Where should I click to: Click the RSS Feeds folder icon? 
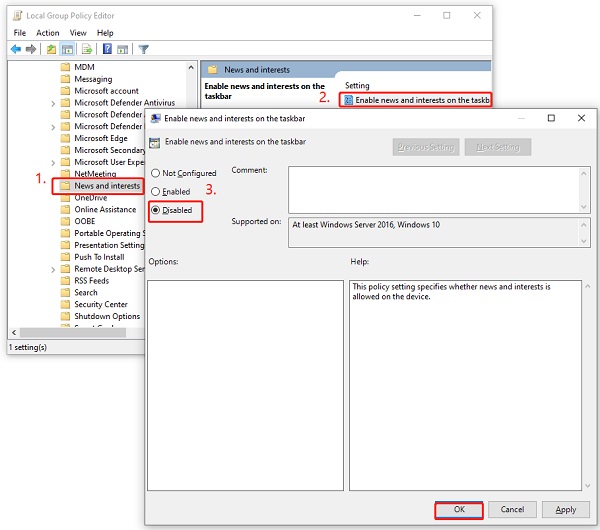65,280
